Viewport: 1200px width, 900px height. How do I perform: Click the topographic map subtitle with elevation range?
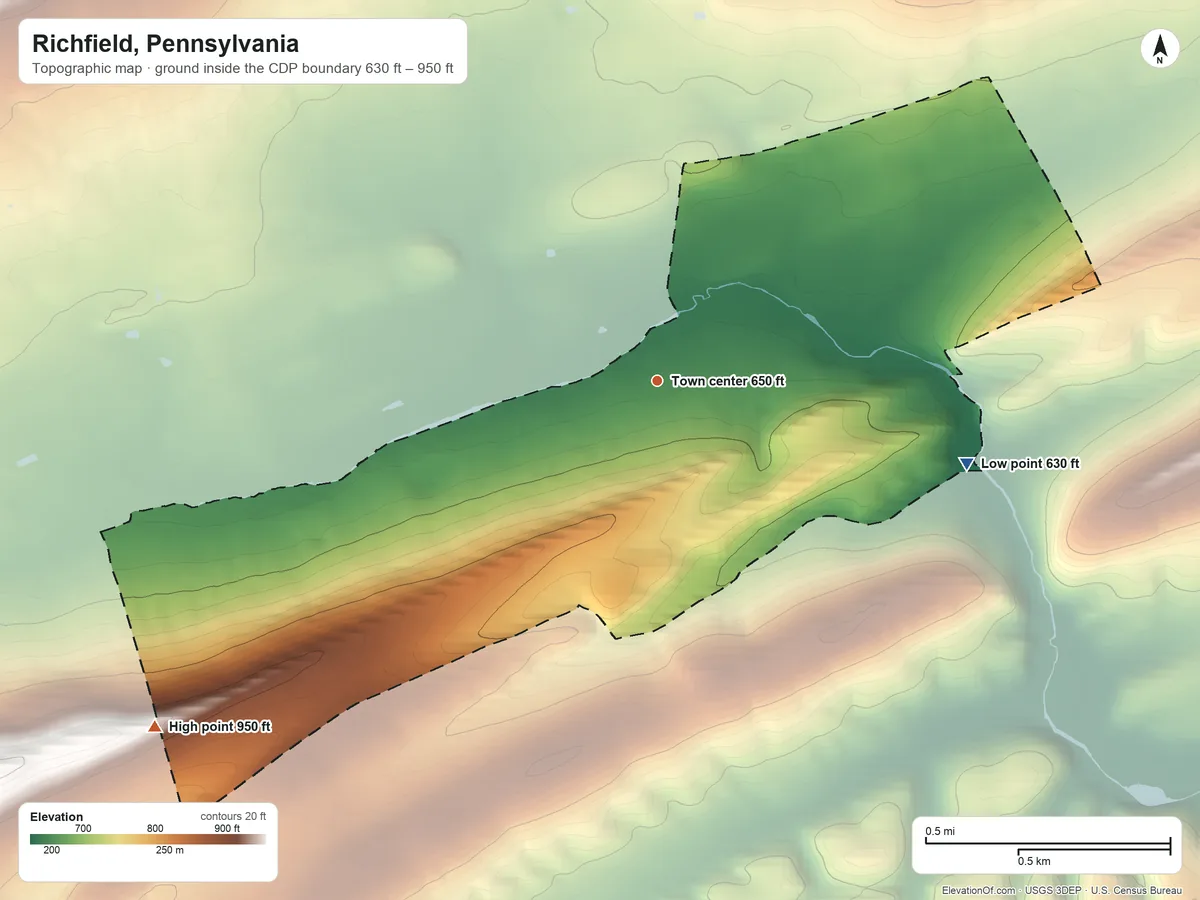pyautogui.click(x=243, y=71)
